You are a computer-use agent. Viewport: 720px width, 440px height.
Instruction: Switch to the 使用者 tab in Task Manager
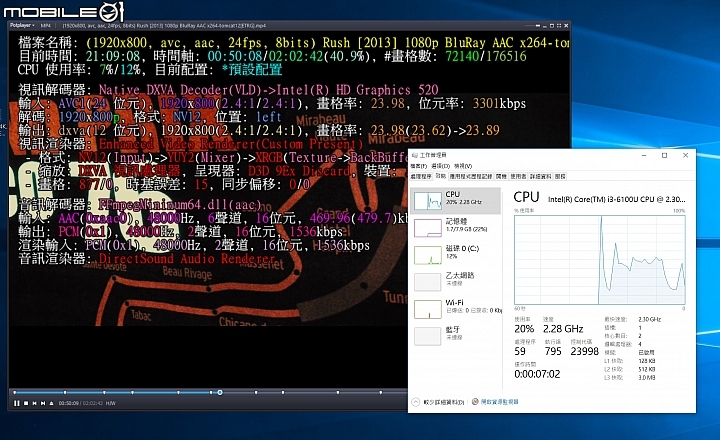(518, 176)
